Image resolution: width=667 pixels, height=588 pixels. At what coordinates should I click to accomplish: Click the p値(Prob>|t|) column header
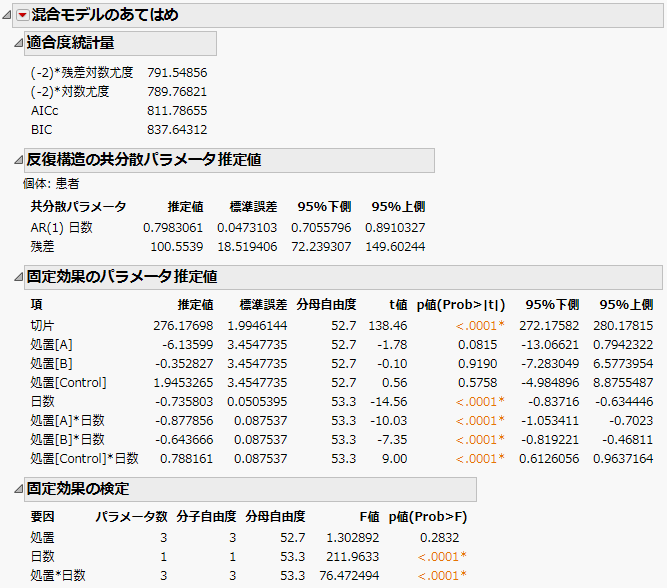(461, 305)
